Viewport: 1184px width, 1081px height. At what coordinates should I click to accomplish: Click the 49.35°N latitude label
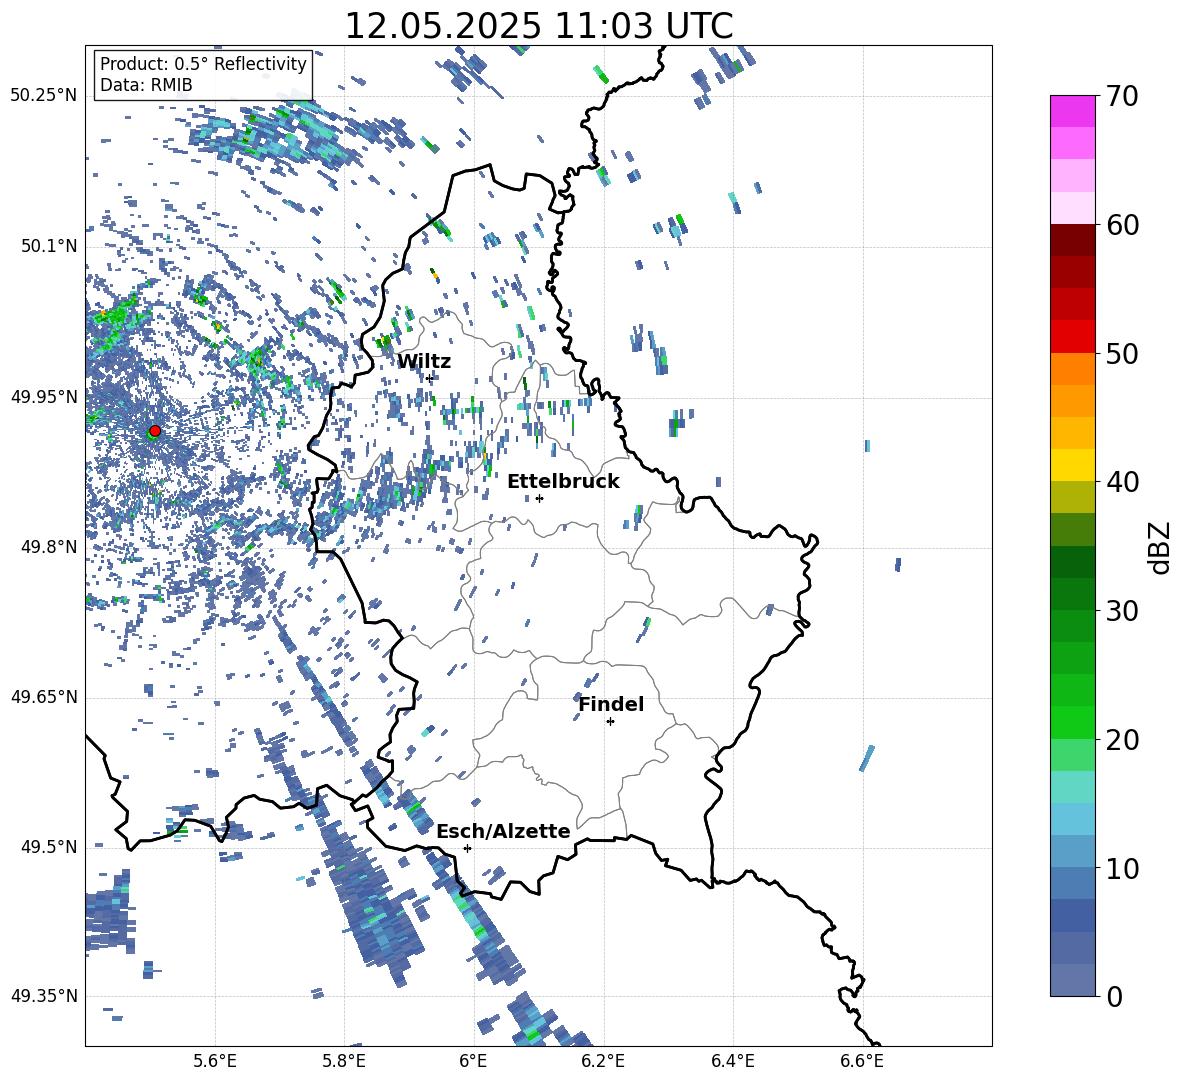[x=44, y=996]
